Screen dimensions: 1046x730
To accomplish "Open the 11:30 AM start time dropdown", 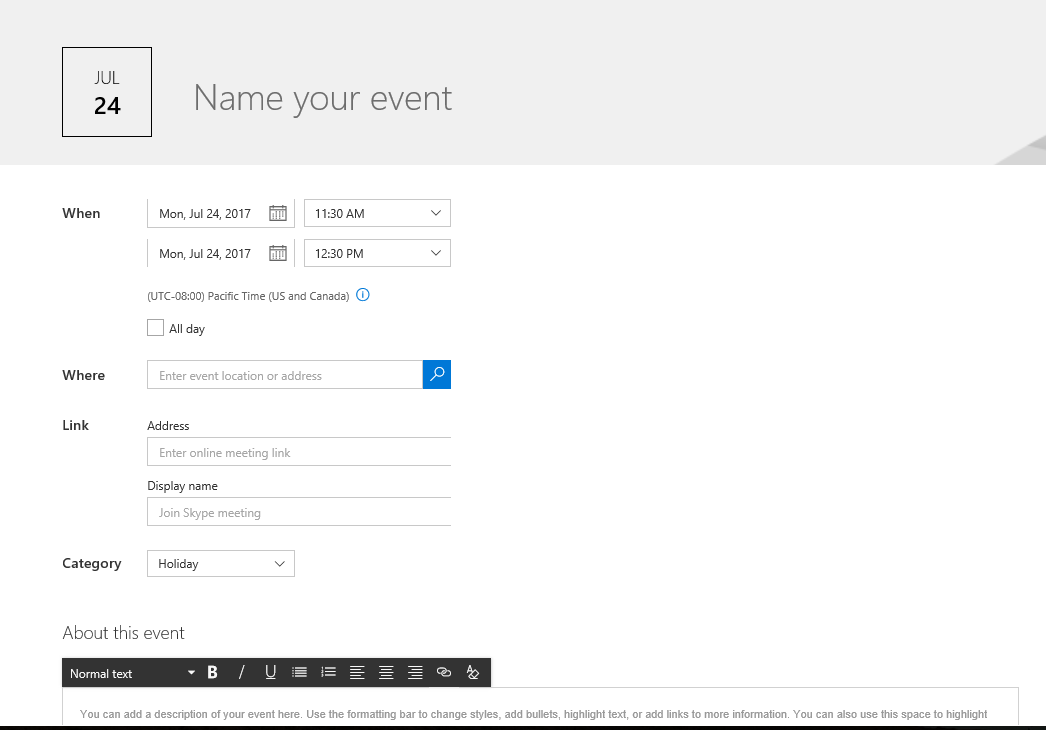I will [x=376, y=212].
